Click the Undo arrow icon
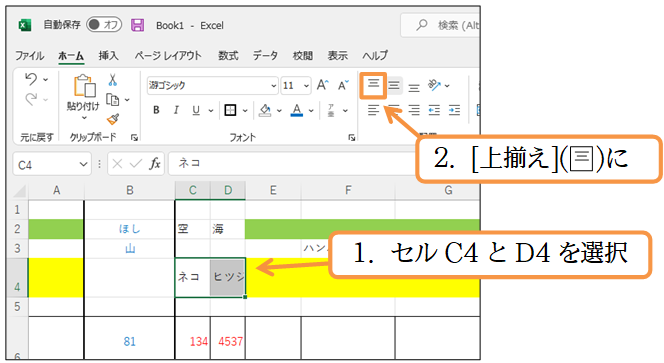This screenshot has width=664, height=363. 31,78
